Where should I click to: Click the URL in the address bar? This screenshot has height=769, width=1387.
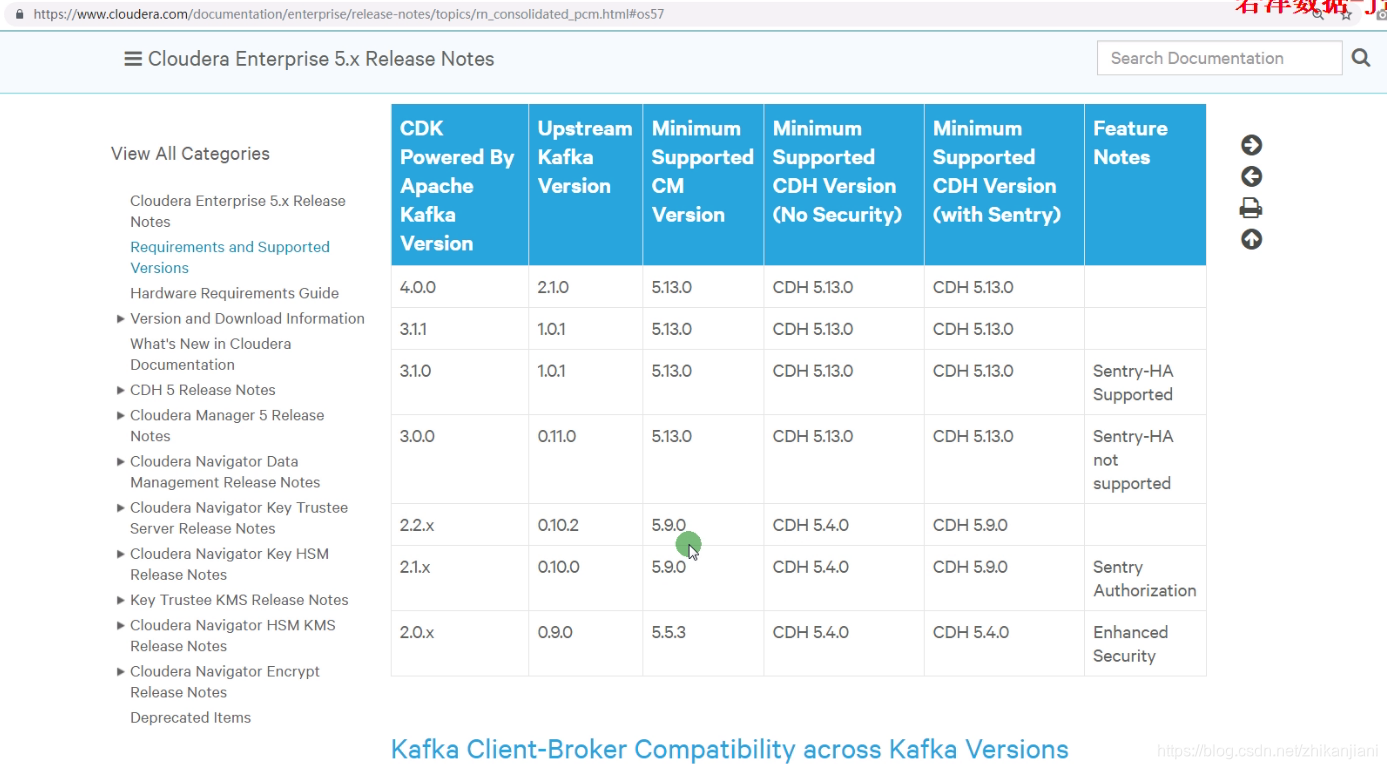point(348,14)
